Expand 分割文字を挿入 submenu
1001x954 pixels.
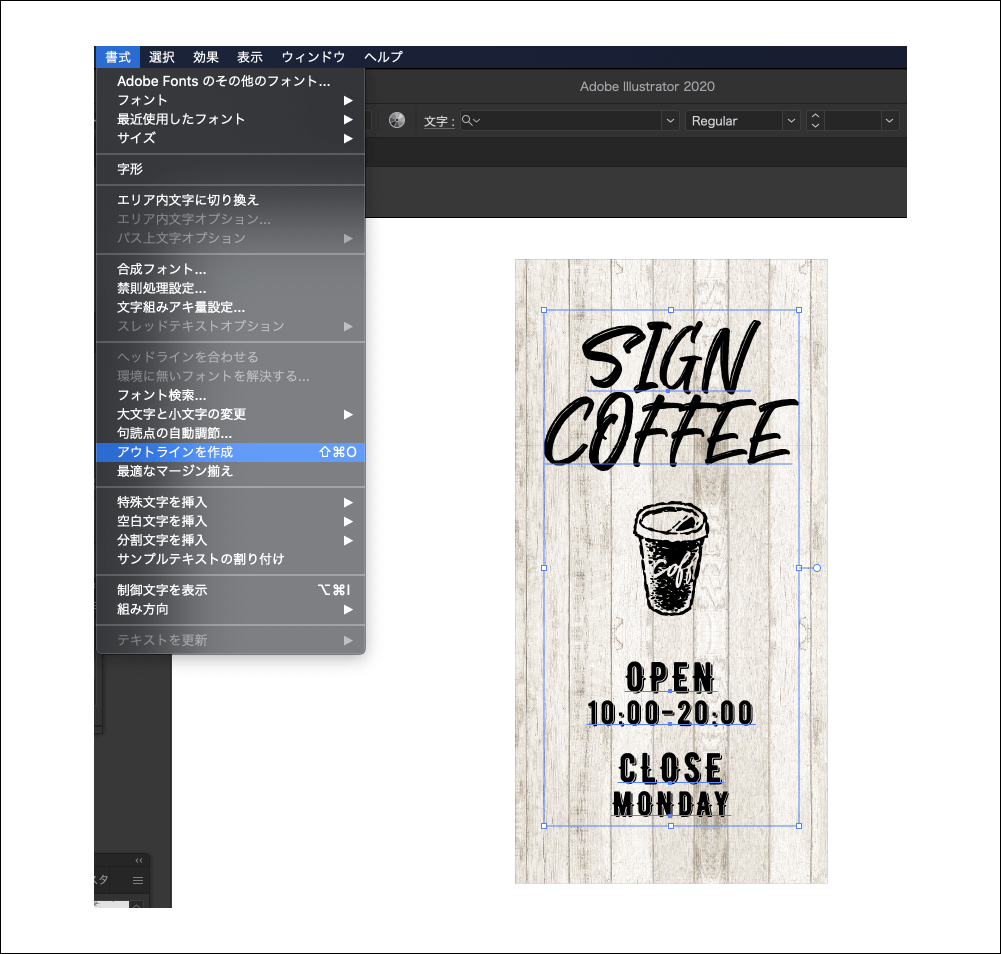230,540
